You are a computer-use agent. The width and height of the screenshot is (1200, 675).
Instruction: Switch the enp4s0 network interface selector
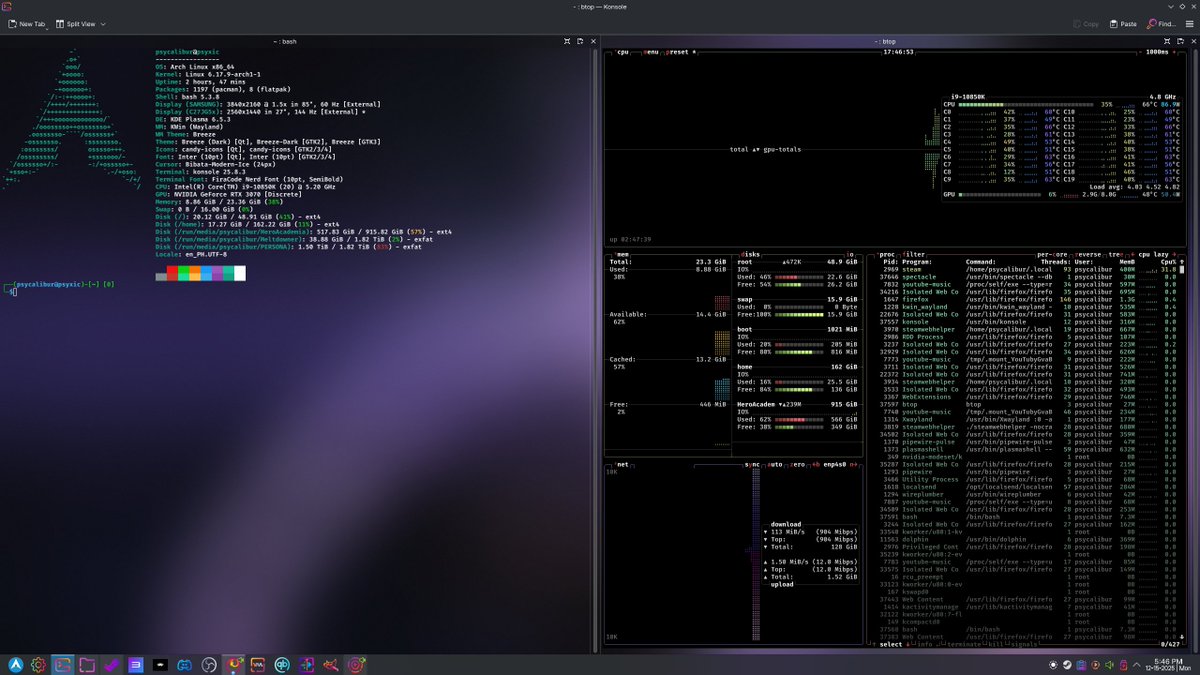834,465
